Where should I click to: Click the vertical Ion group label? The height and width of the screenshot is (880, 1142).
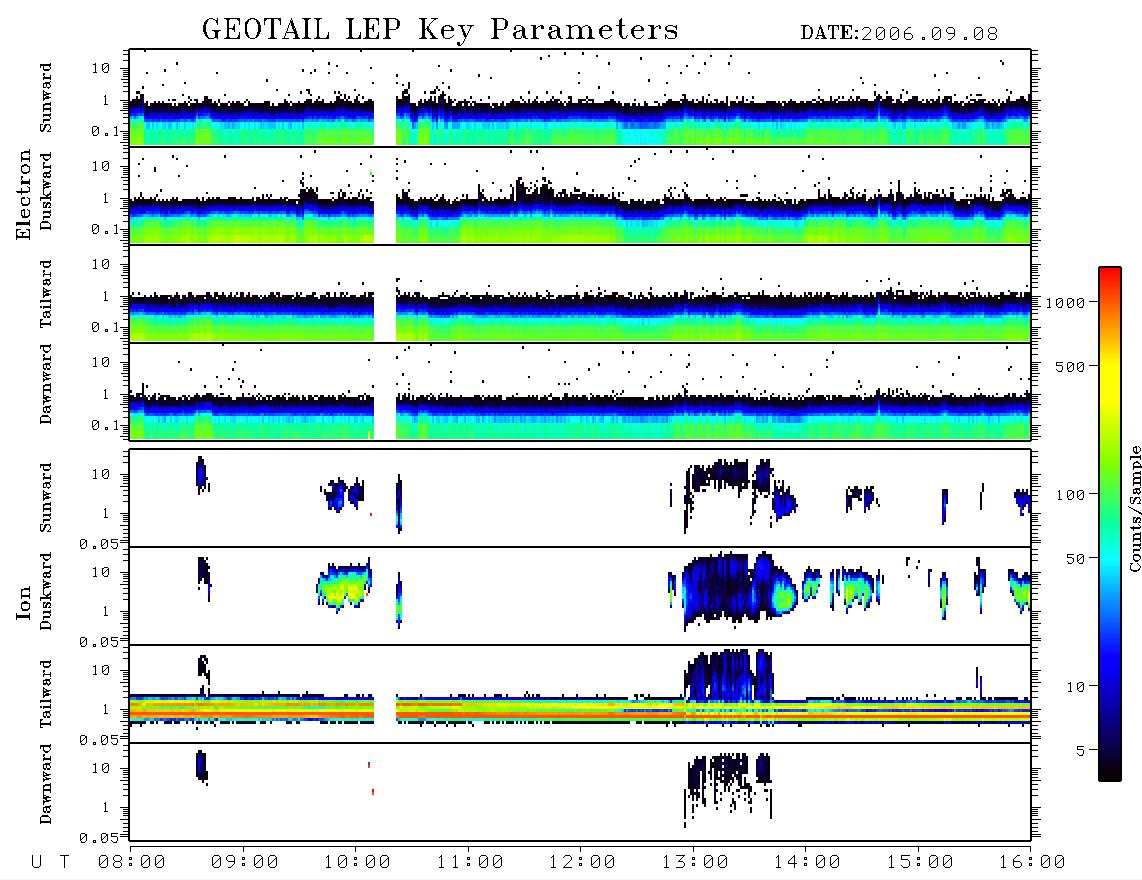click(24, 602)
